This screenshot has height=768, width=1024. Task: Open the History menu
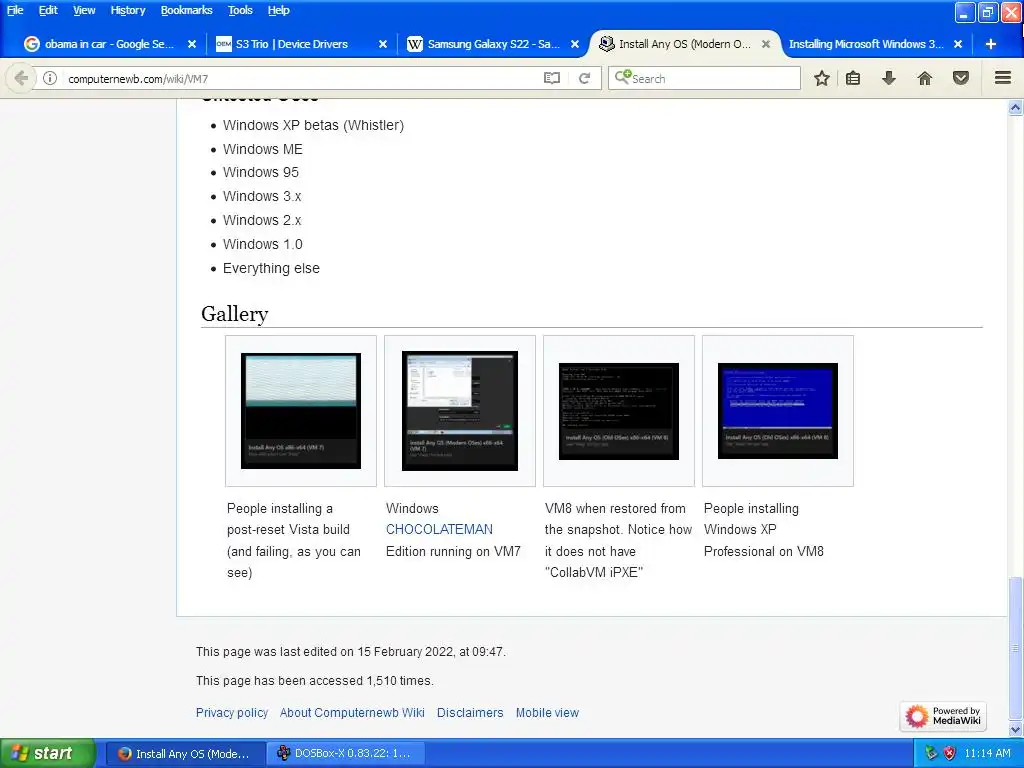click(x=127, y=10)
